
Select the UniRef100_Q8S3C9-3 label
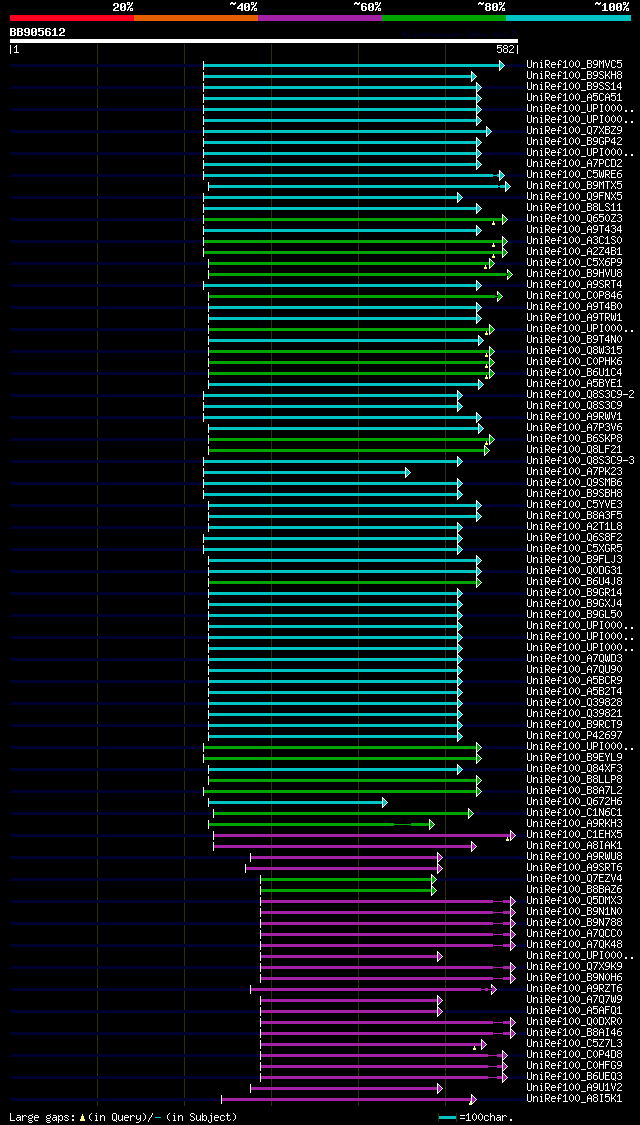click(580, 461)
